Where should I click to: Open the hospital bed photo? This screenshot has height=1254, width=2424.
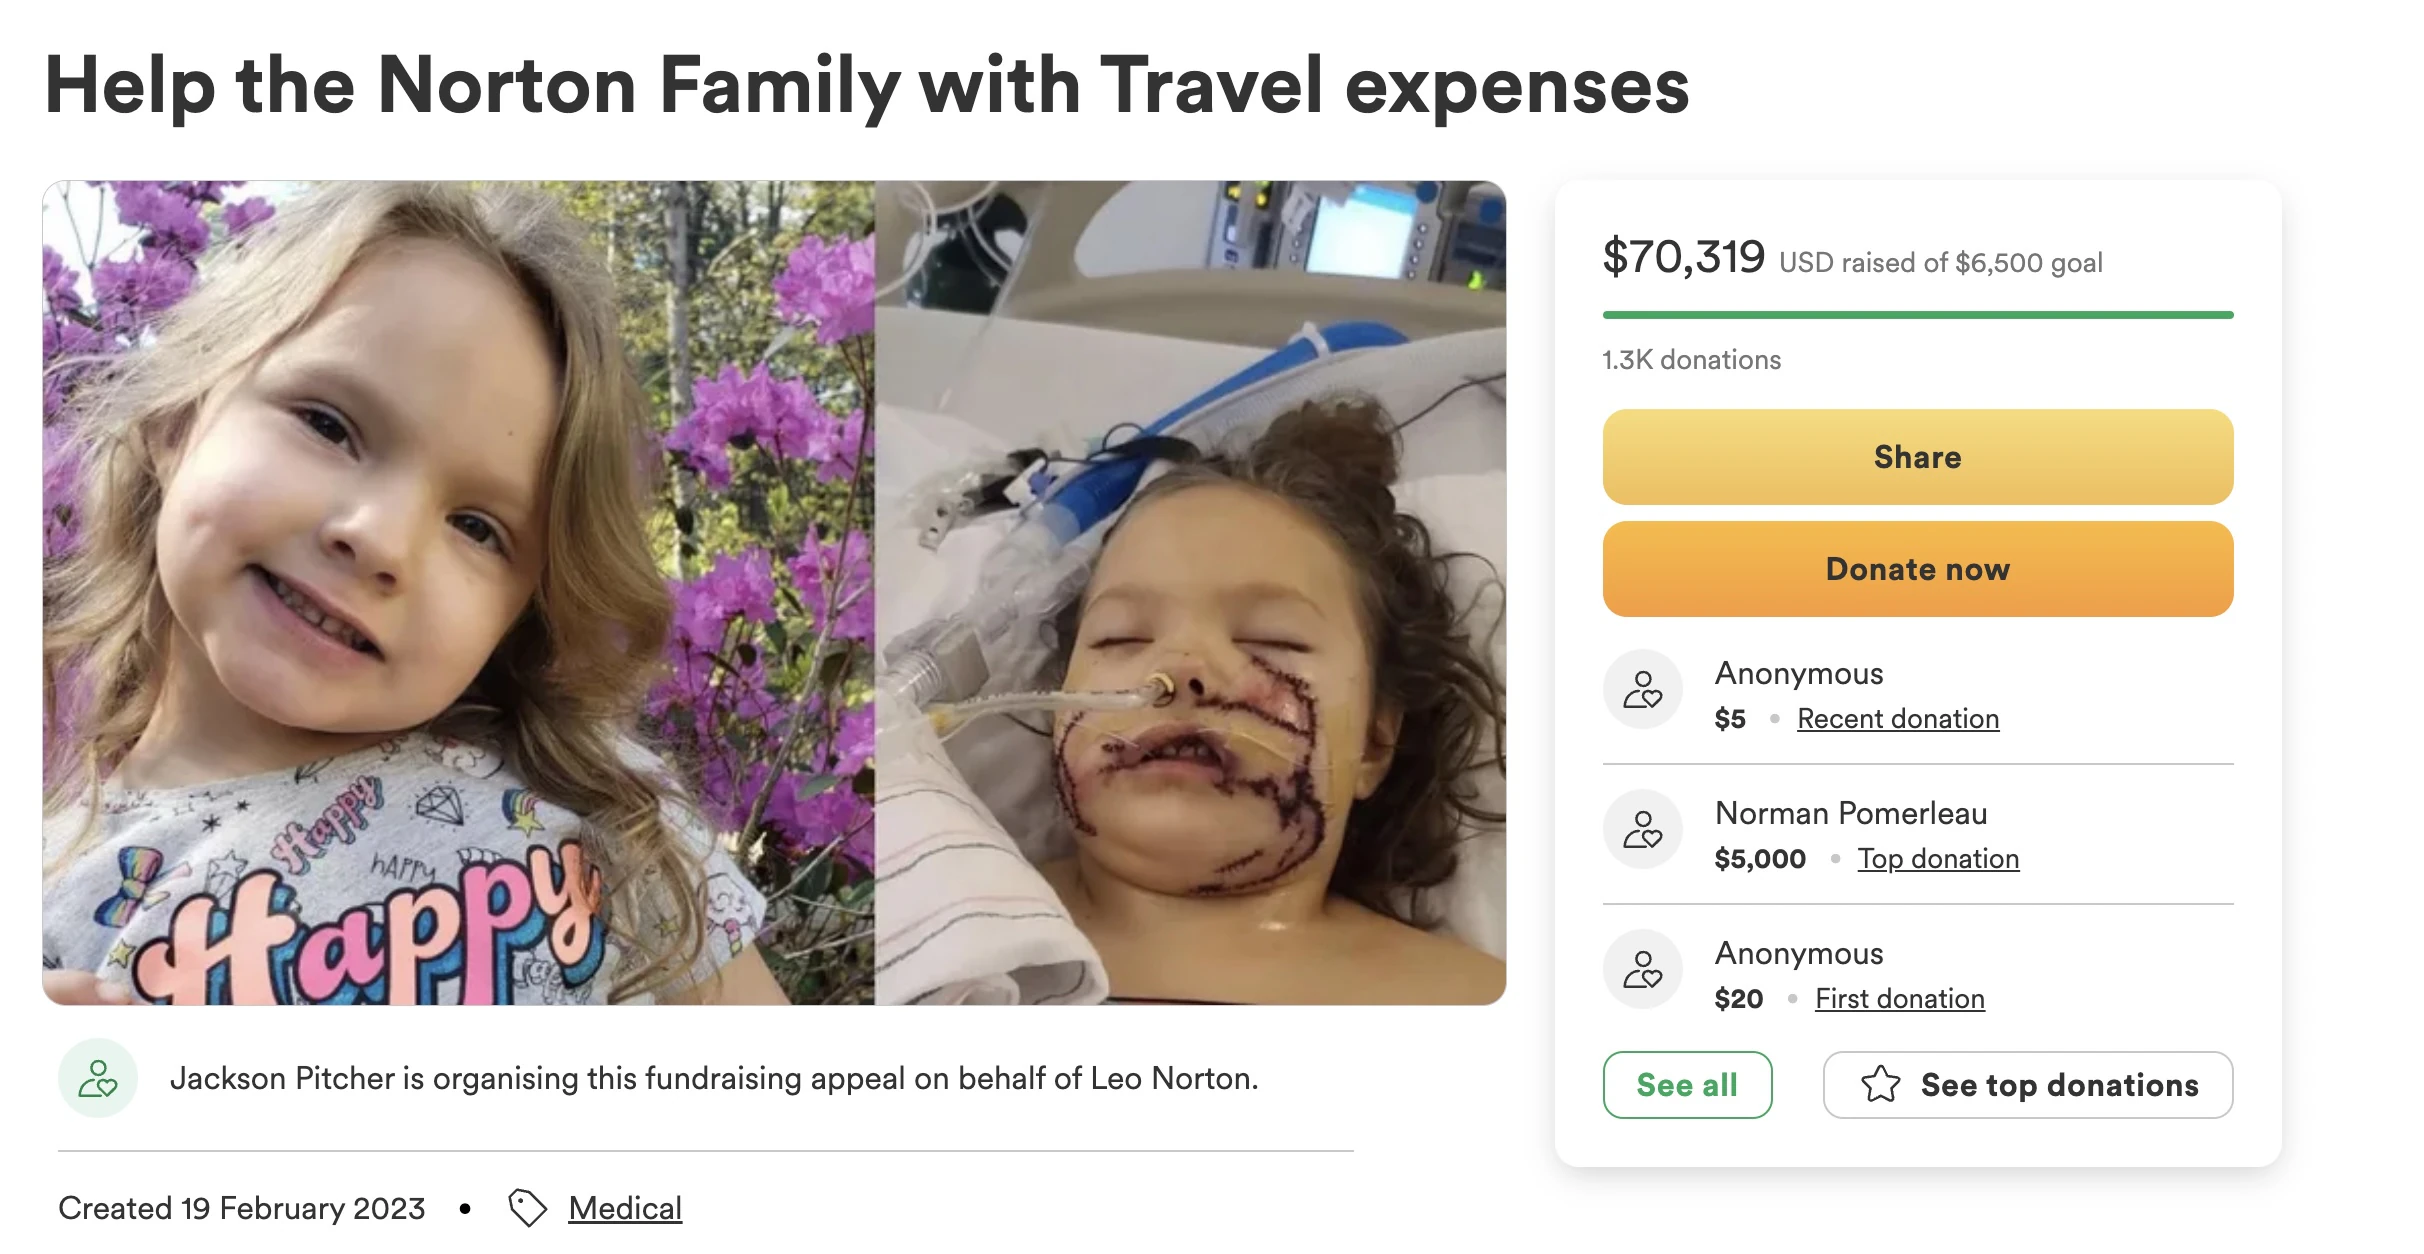tap(1190, 593)
